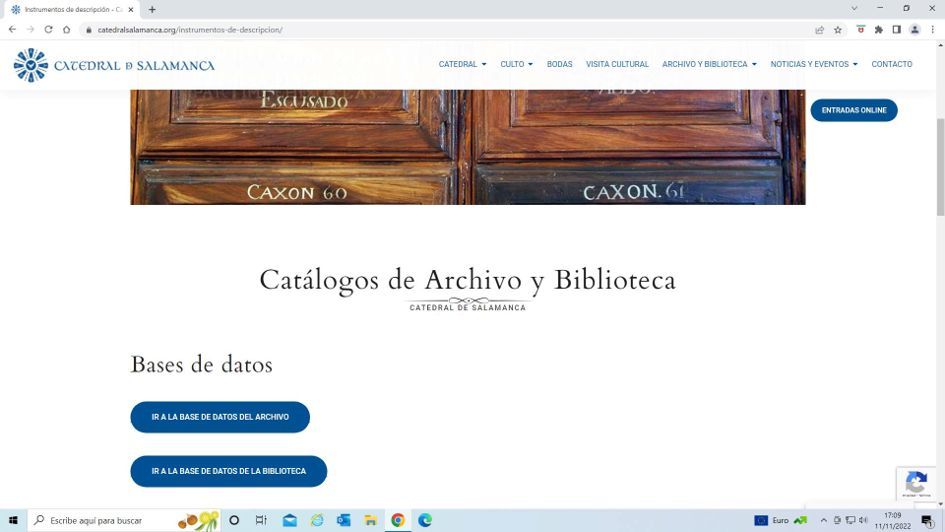
Task: Expand the ARCHIVO Y BIBLIOTECA dropdown
Action: pos(709,64)
